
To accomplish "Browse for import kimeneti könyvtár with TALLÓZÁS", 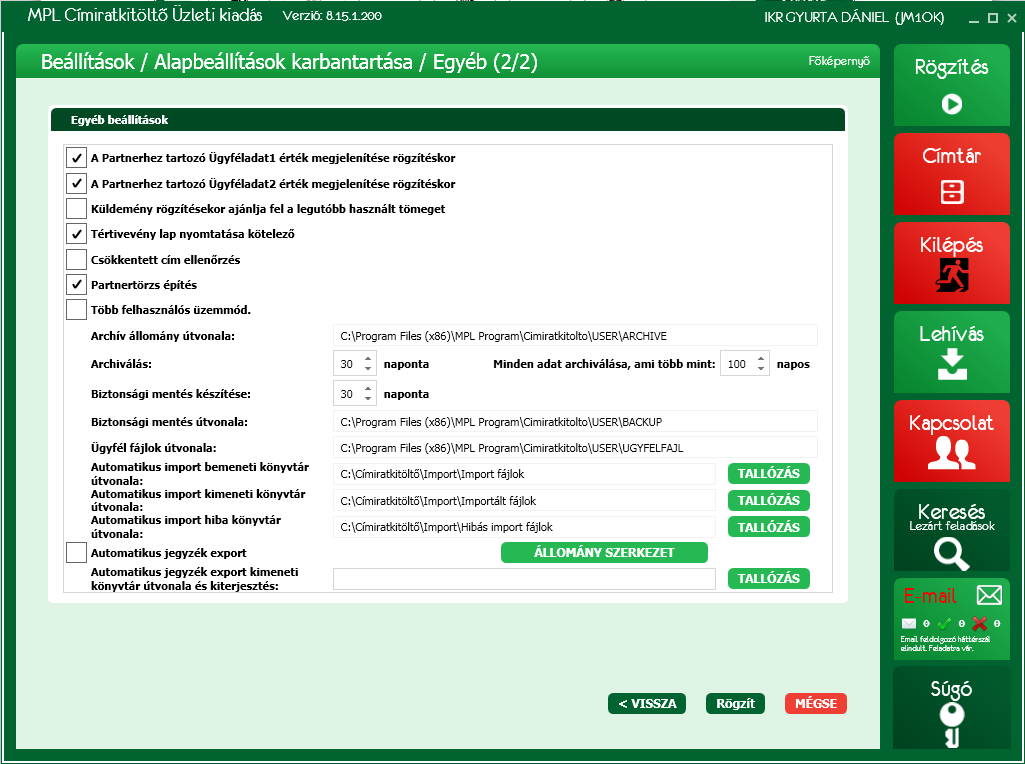I will click(769, 501).
